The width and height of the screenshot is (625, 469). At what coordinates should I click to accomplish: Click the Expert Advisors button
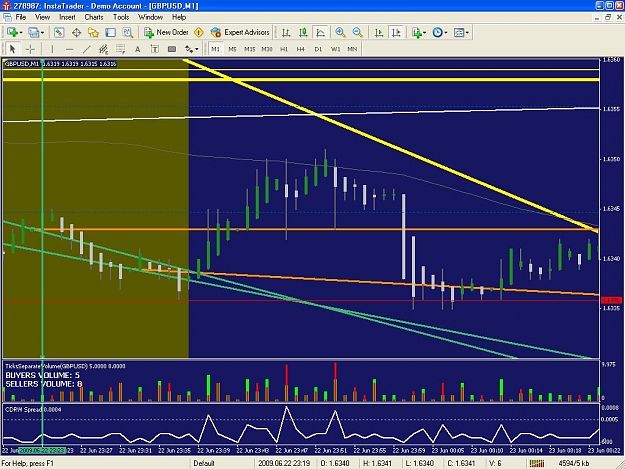coord(240,33)
